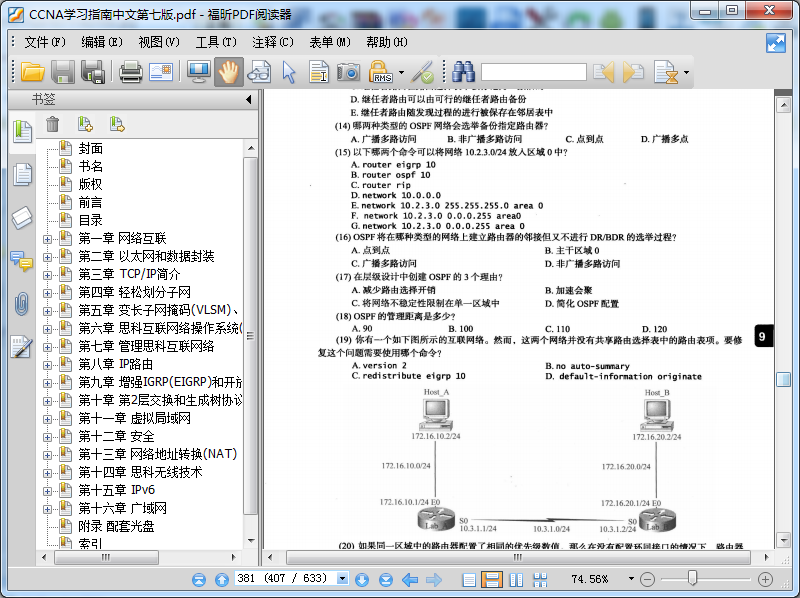Click zoom out minus button

point(647,580)
